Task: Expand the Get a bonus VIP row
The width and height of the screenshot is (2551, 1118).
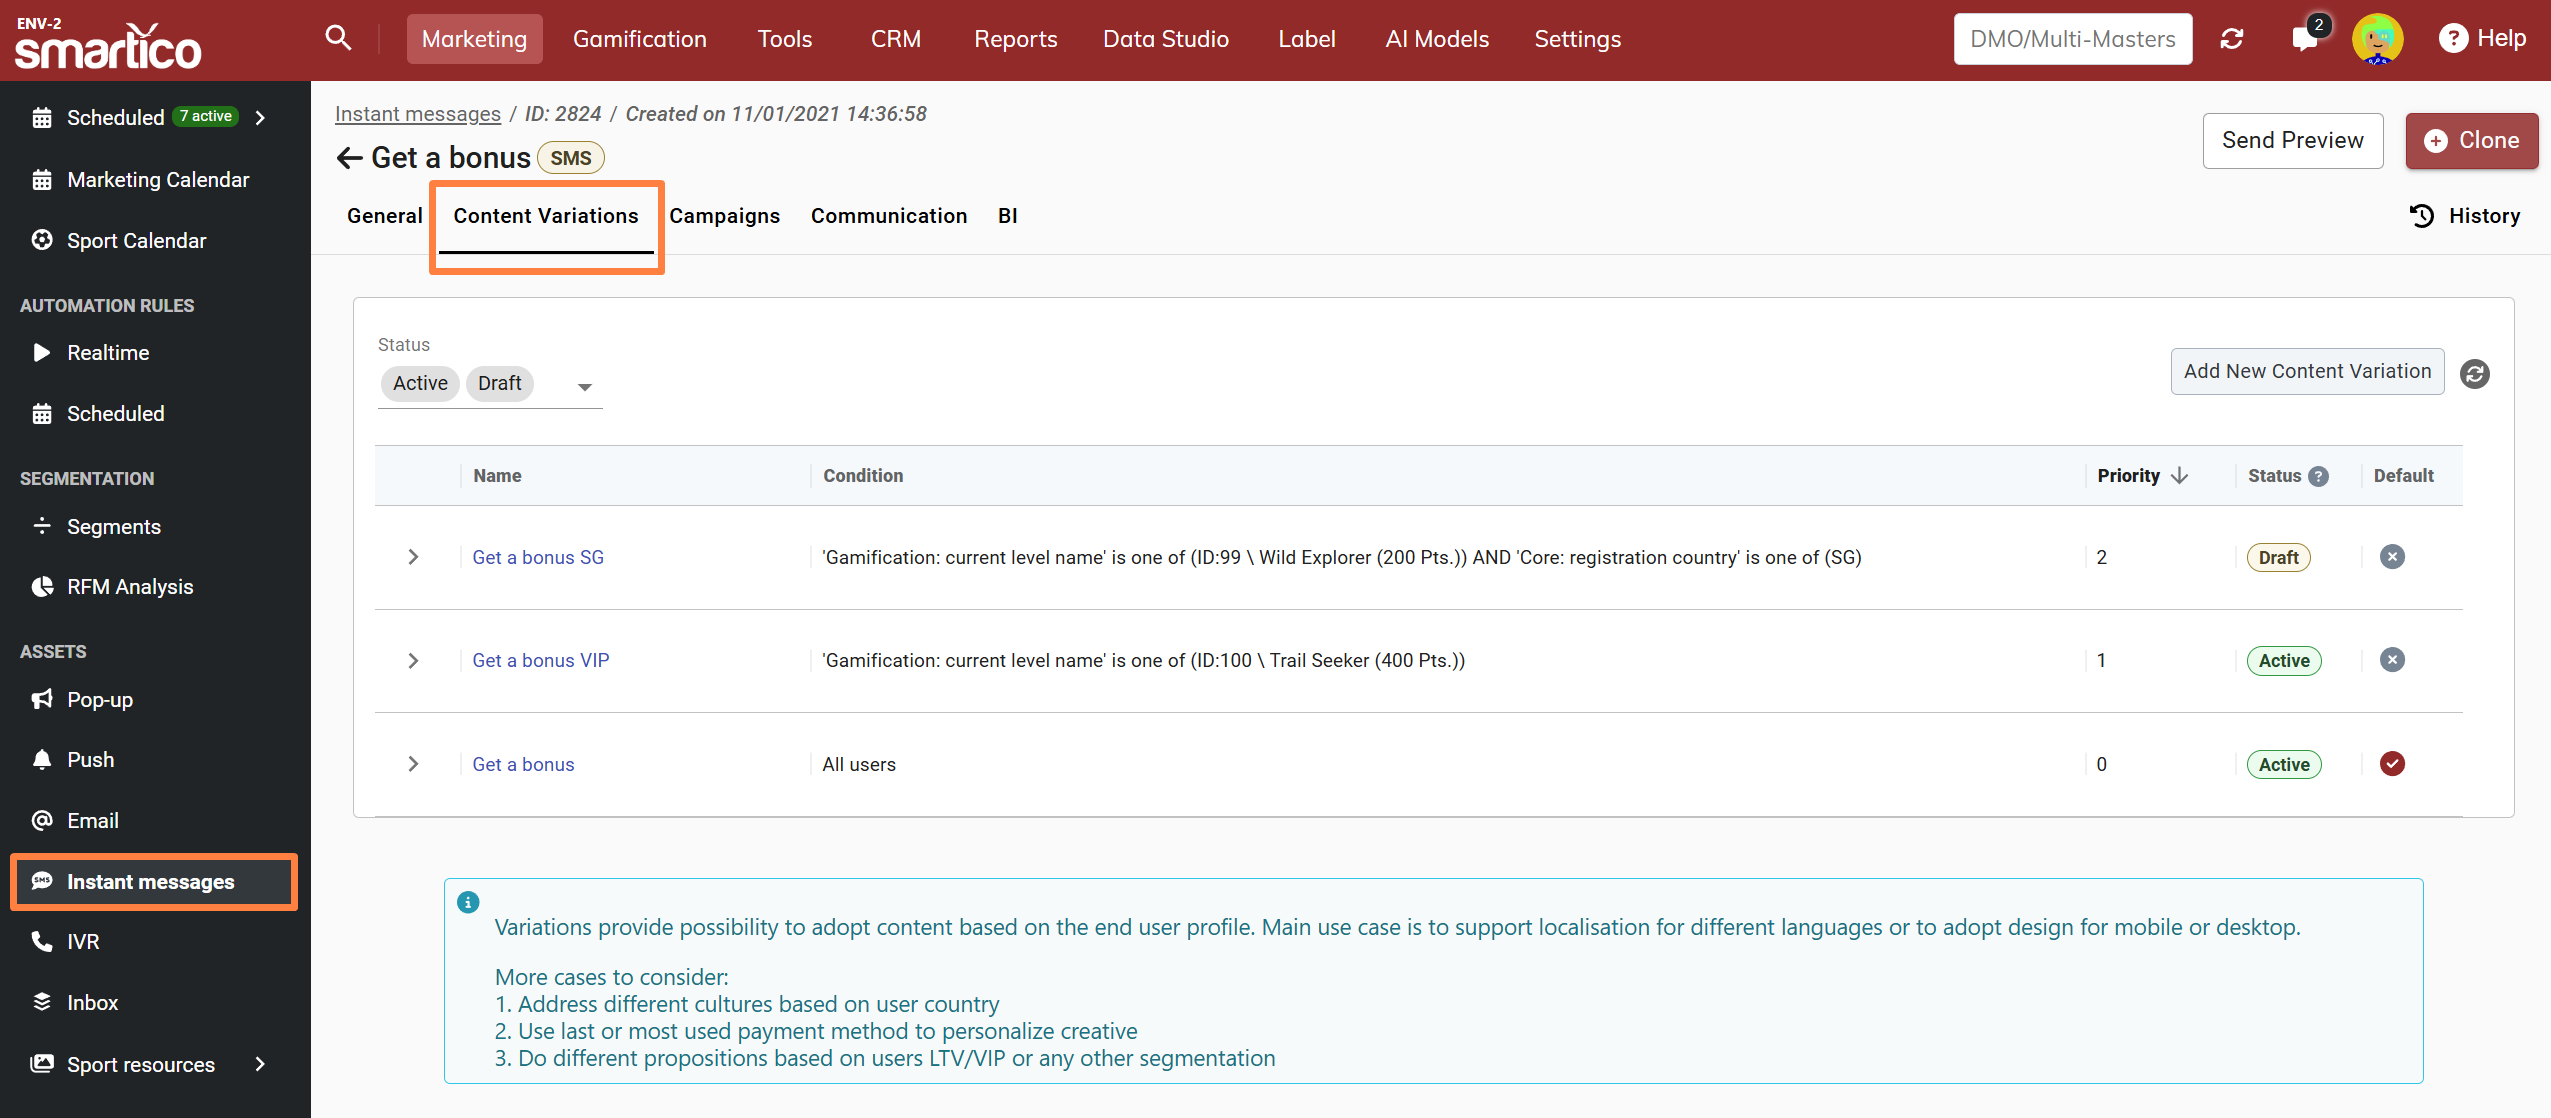Action: tap(413, 661)
